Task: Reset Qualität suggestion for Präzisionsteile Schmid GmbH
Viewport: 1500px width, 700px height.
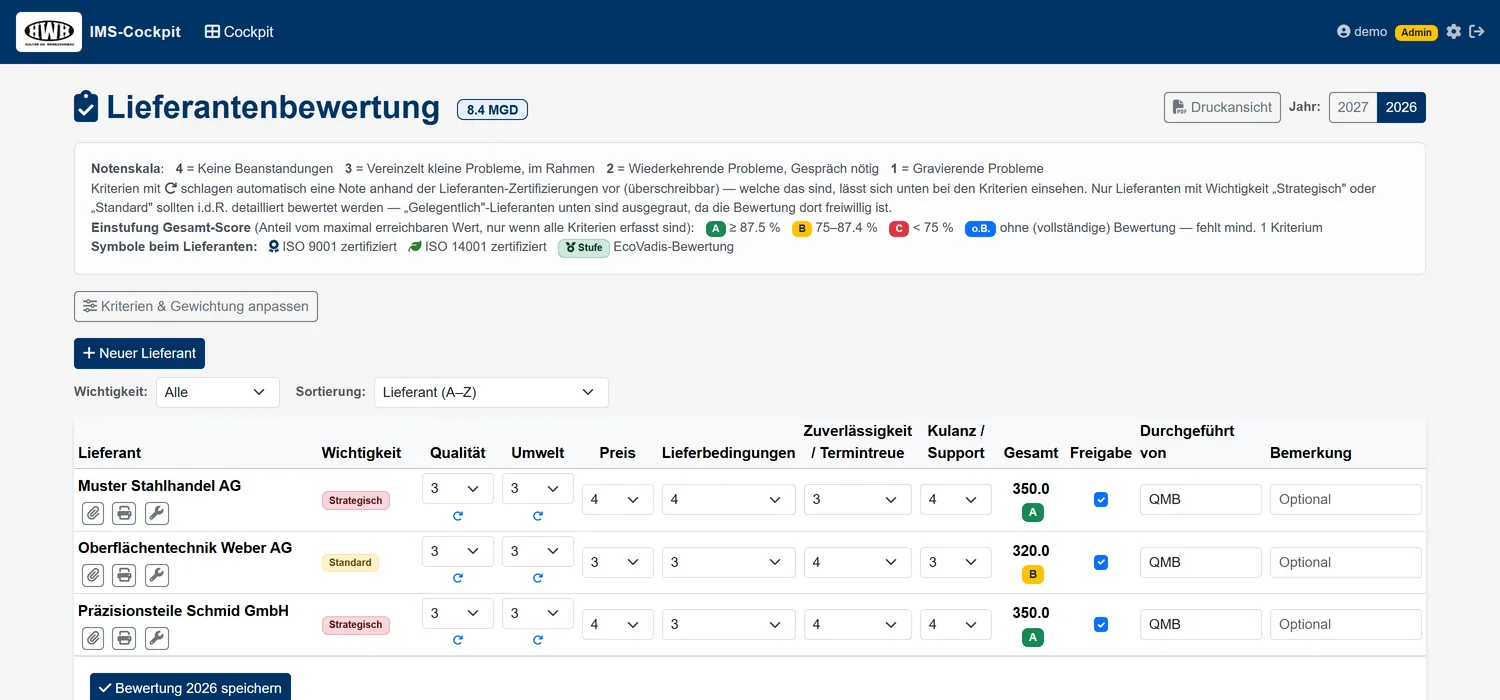Action: click(x=458, y=640)
